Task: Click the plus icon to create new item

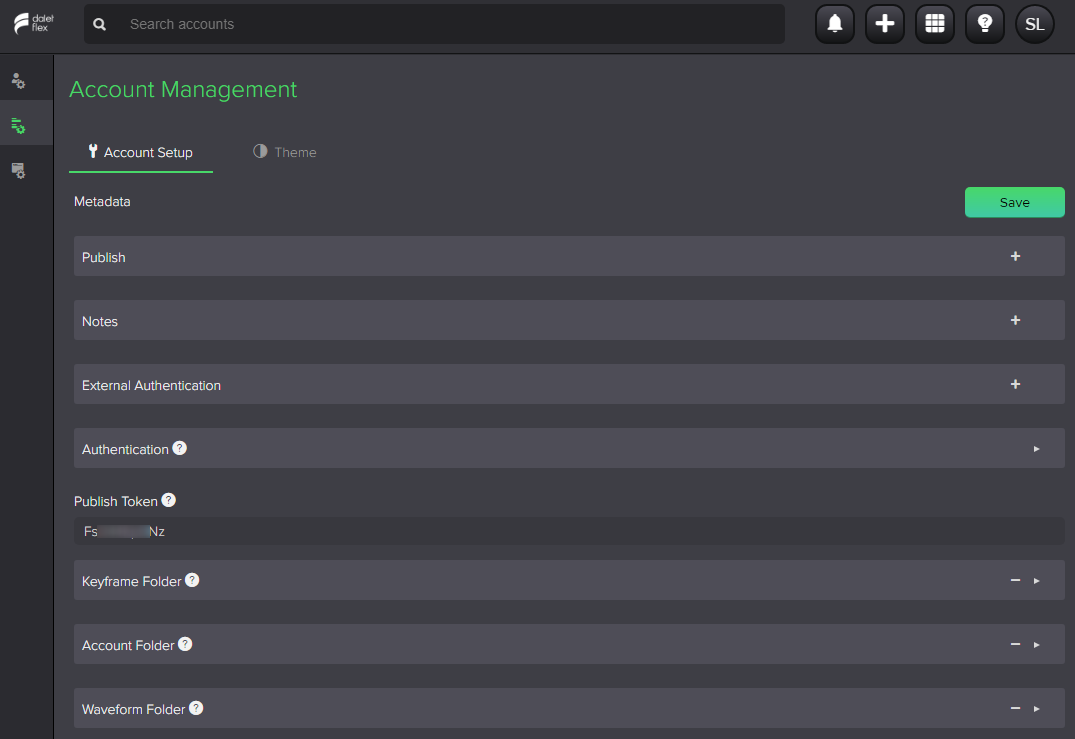Action: pyautogui.click(x=885, y=23)
